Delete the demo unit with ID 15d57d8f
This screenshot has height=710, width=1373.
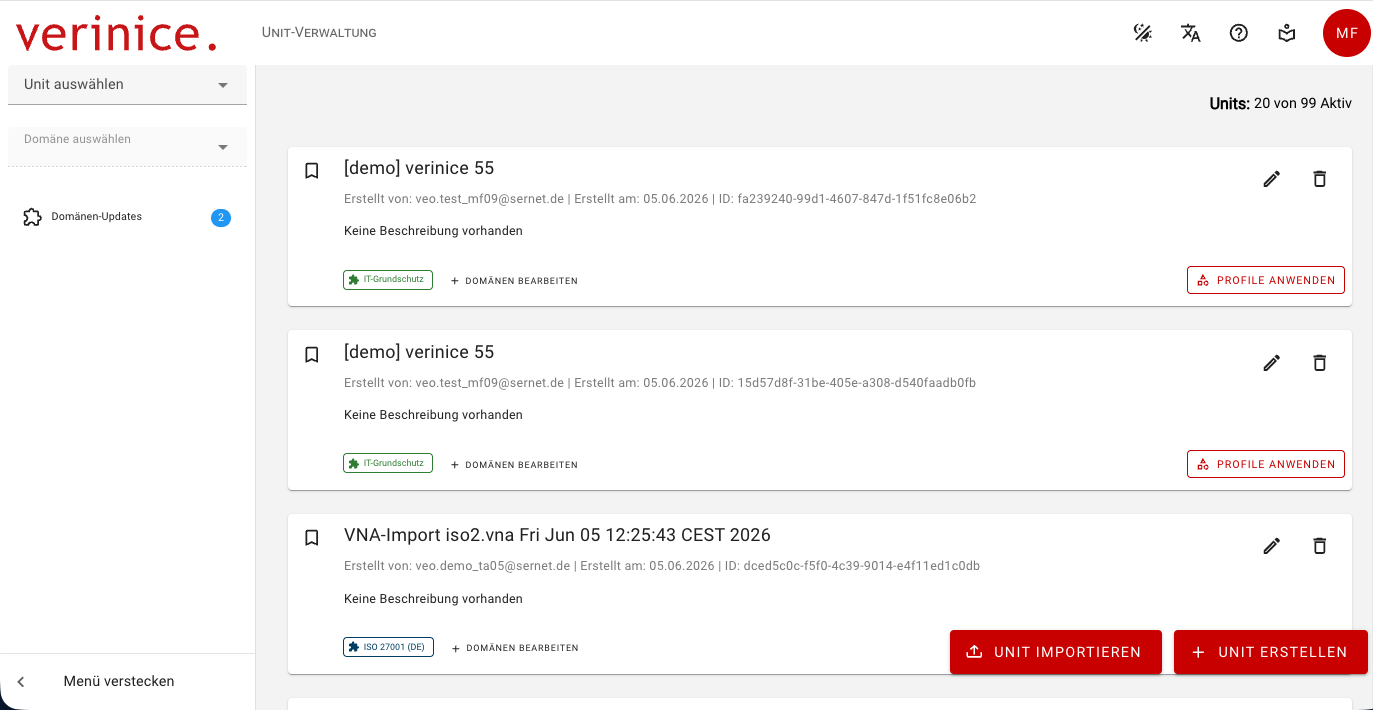click(x=1320, y=363)
